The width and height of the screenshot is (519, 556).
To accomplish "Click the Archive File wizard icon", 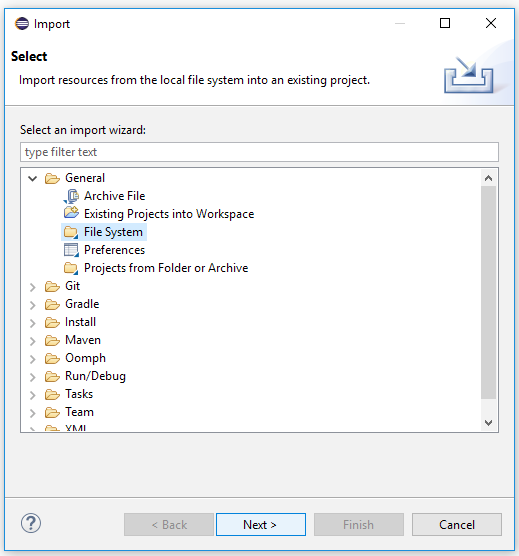I will click(x=71, y=196).
